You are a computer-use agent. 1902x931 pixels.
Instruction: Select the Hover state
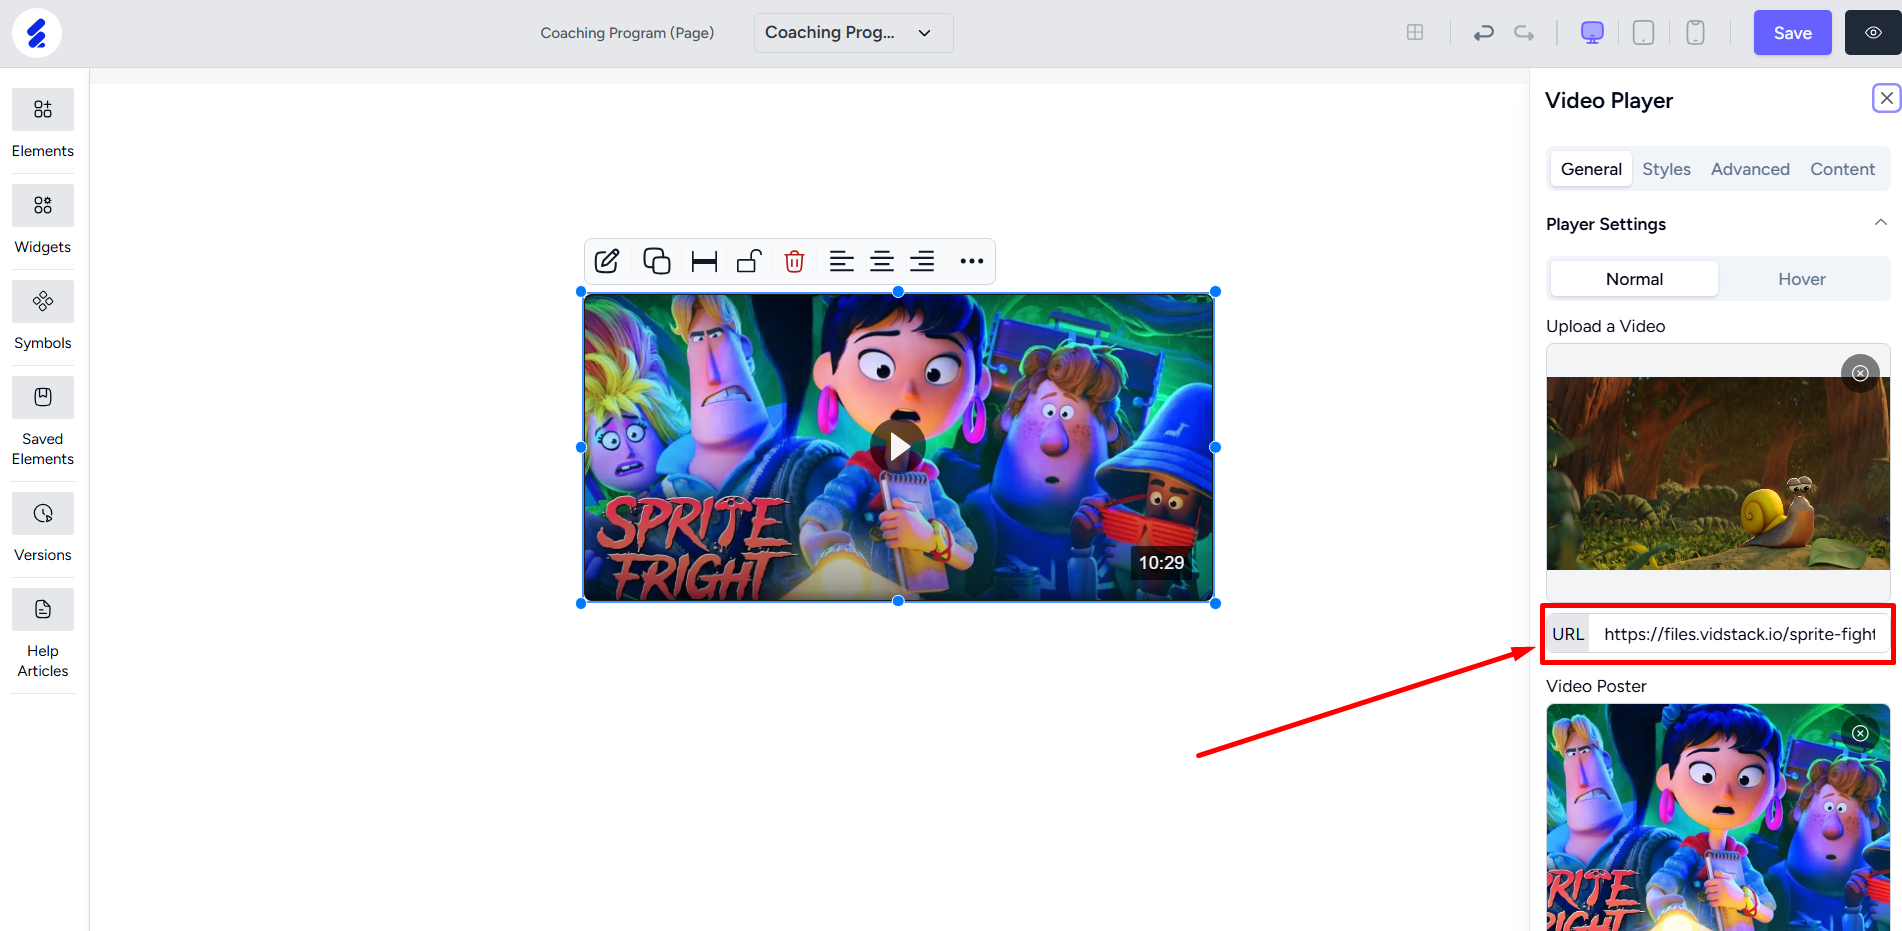point(1802,279)
